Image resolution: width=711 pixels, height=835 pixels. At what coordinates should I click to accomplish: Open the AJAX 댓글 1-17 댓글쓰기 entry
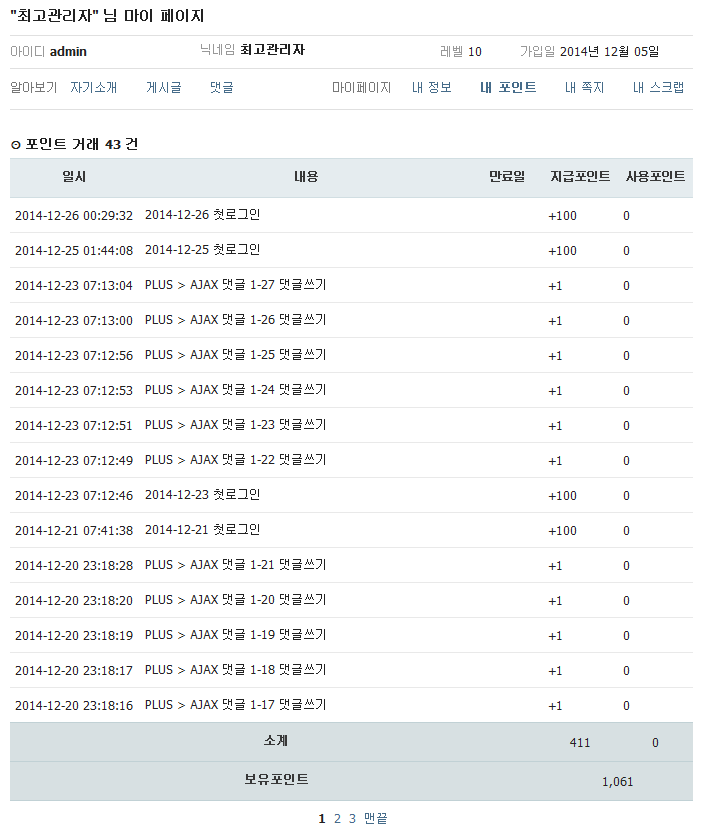point(235,705)
